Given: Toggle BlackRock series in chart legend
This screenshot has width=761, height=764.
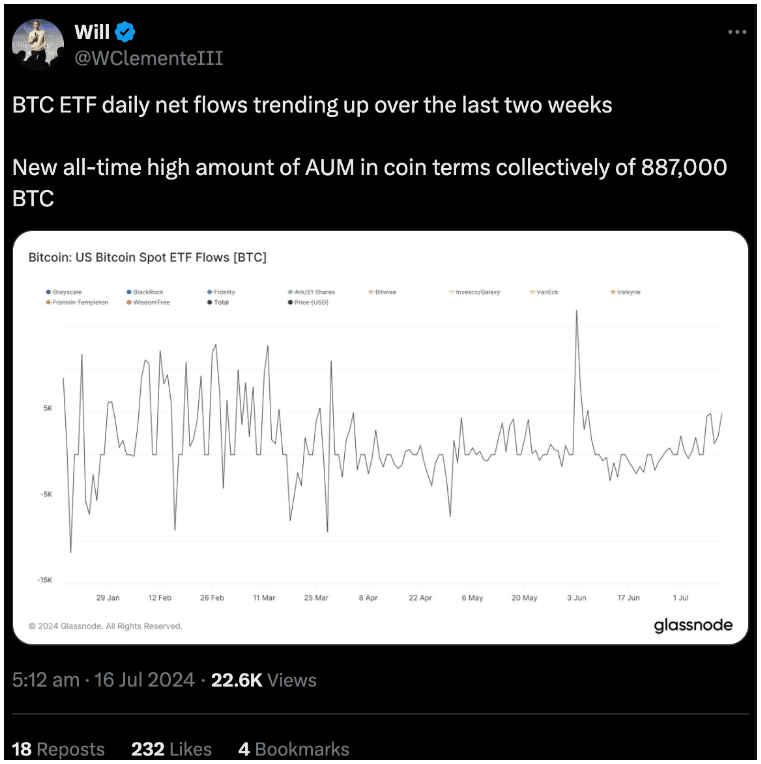Looking at the screenshot, I should point(145,292).
